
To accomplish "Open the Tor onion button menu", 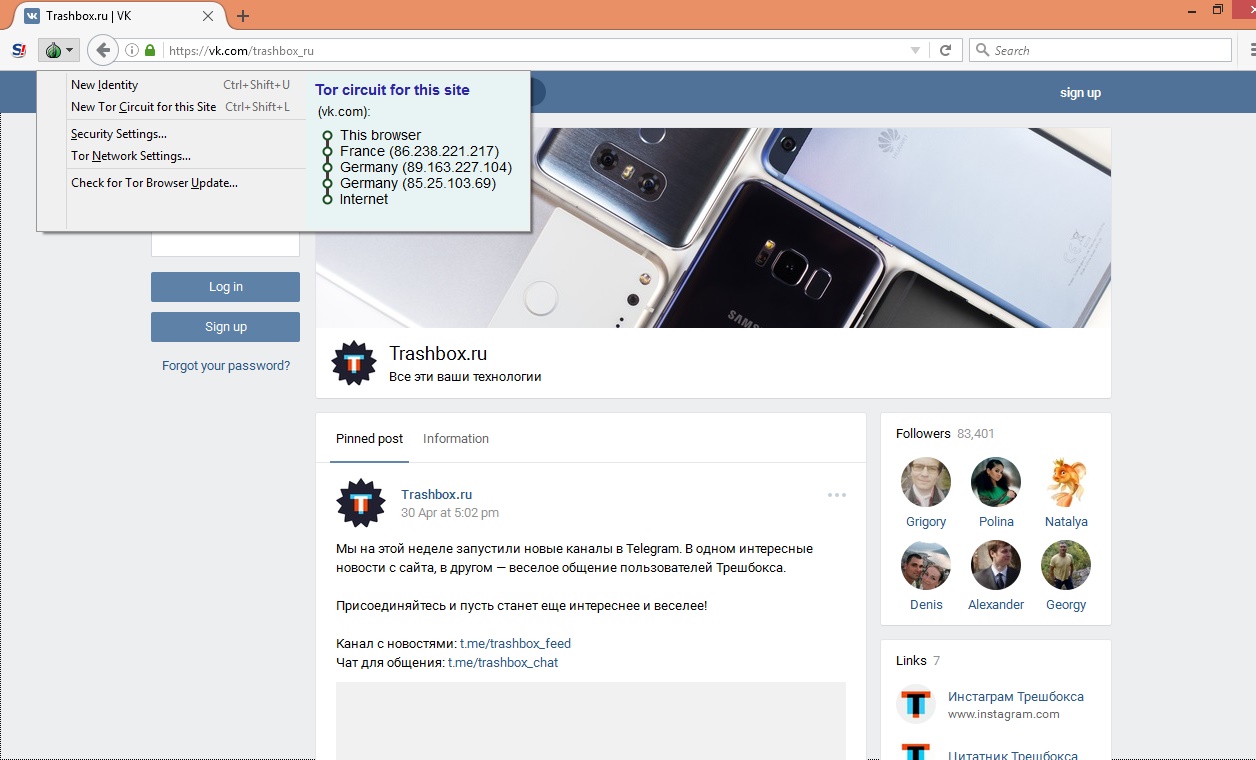I will pyautogui.click(x=59, y=50).
